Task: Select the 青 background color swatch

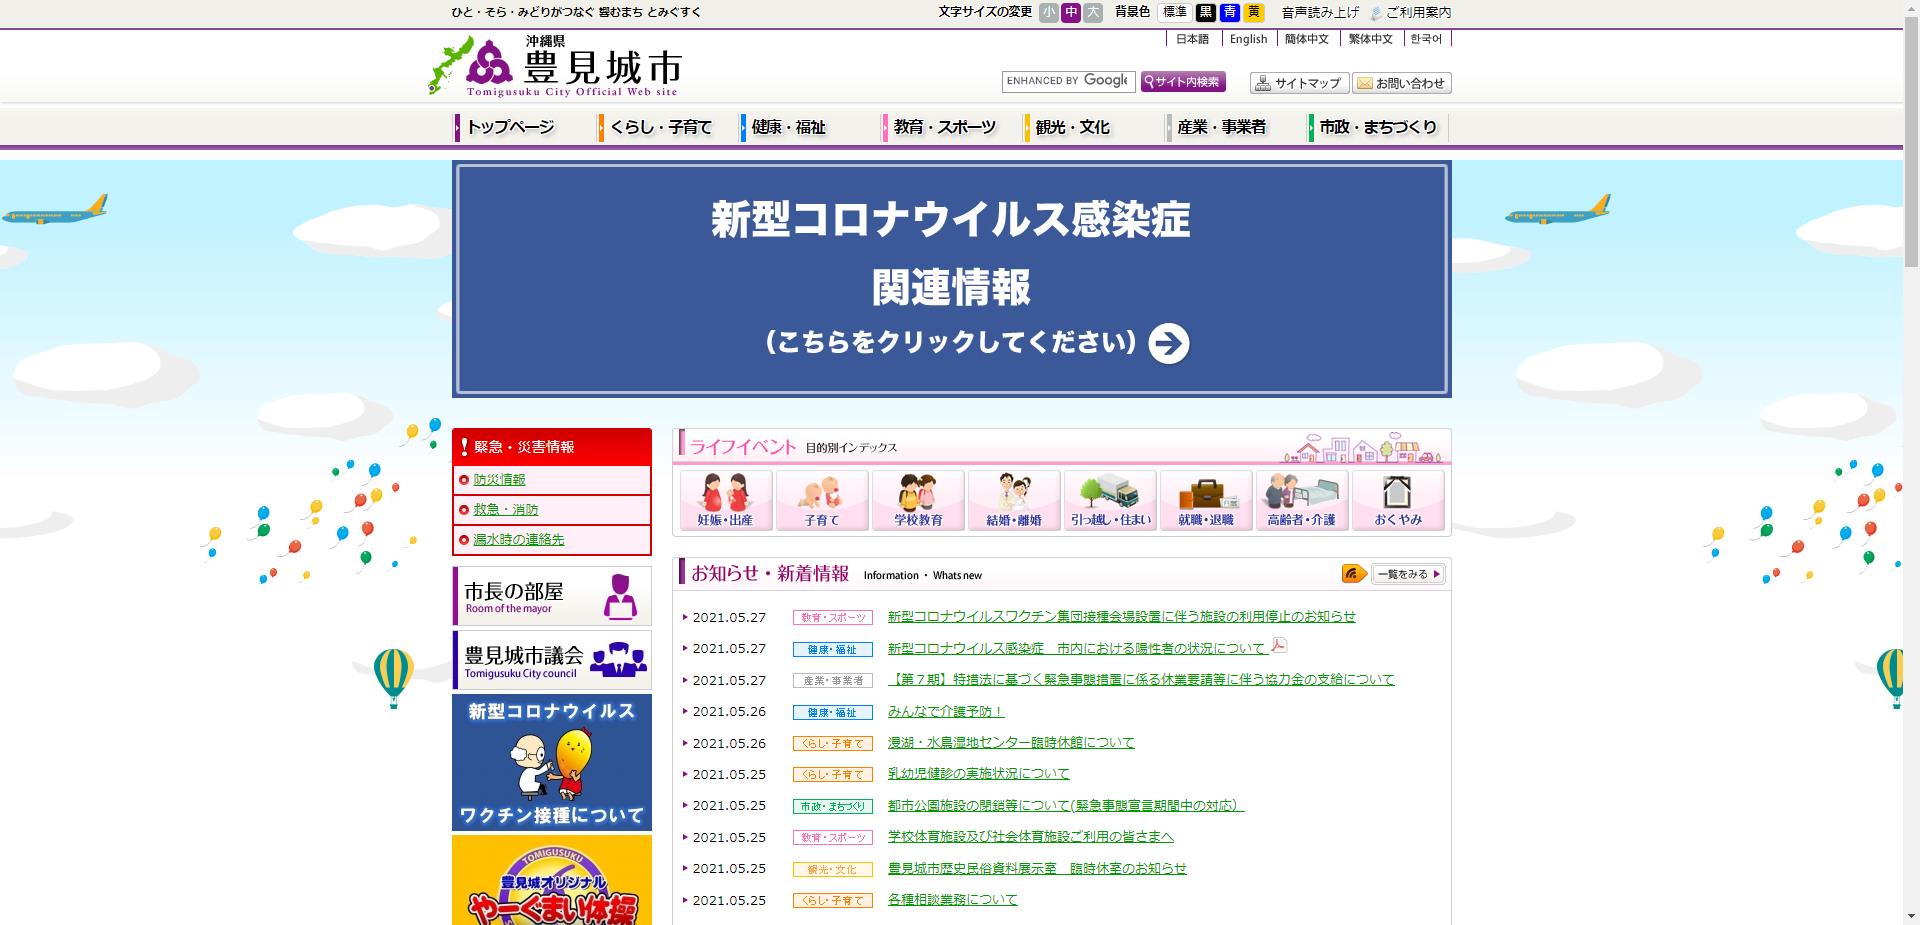Action: [x=1228, y=13]
